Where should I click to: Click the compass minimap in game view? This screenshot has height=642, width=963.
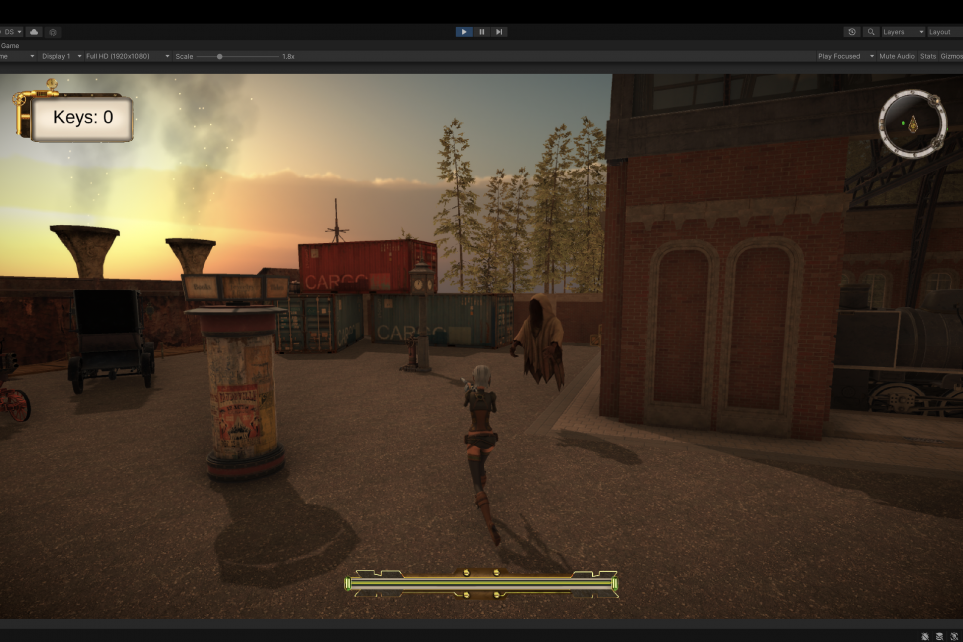click(912, 123)
